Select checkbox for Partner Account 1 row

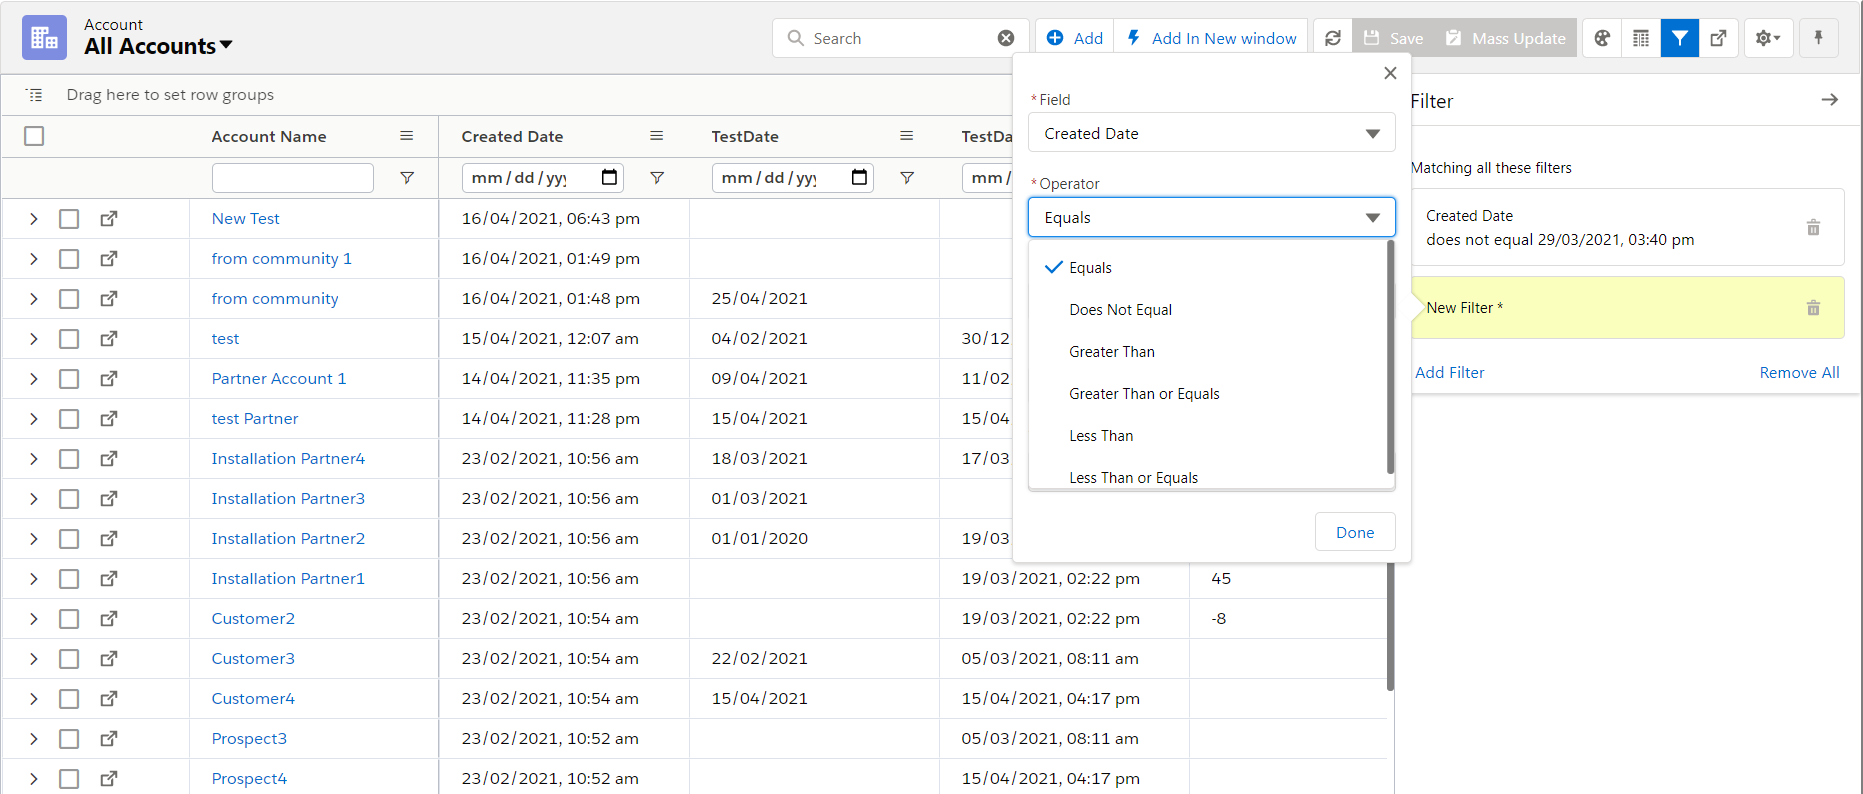pyautogui.click(x=69, y=378)
